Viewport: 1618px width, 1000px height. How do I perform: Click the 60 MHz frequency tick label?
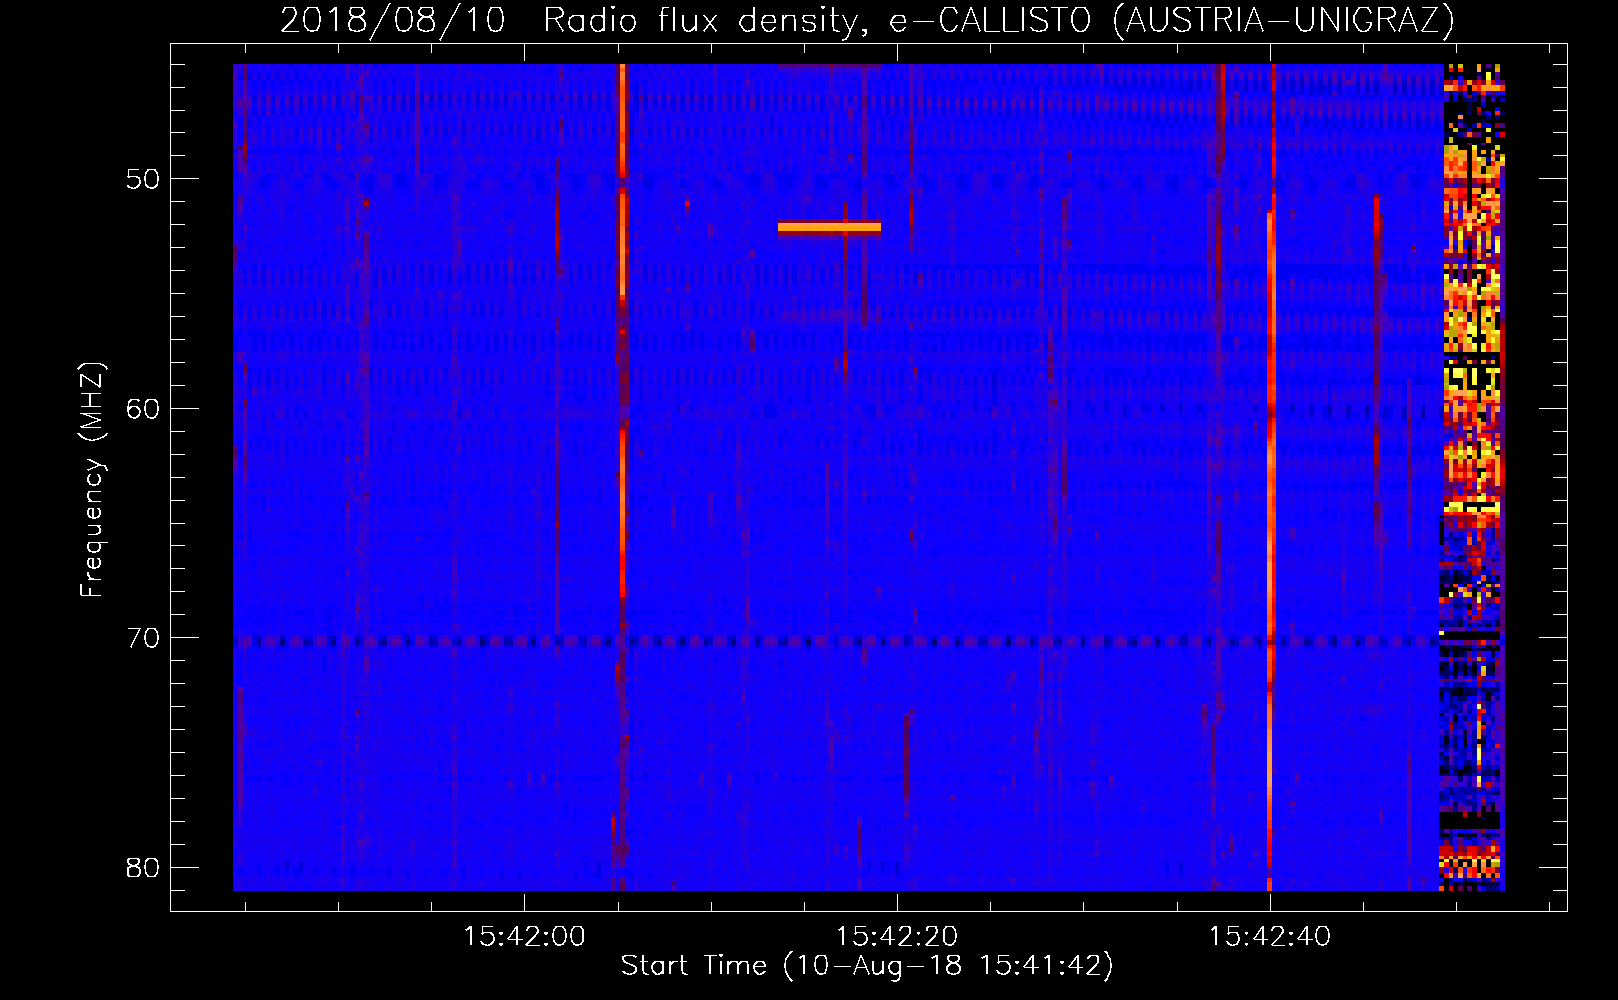point(143,409)
